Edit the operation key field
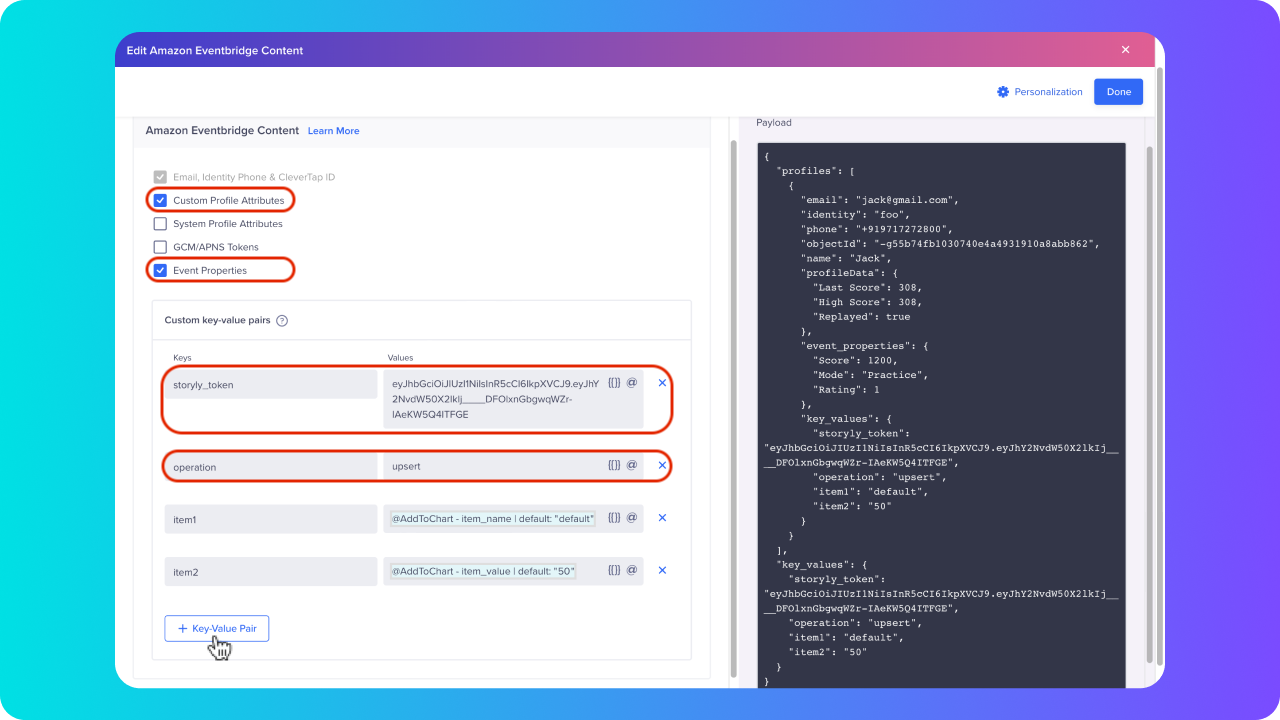 (x=271, y=467)
